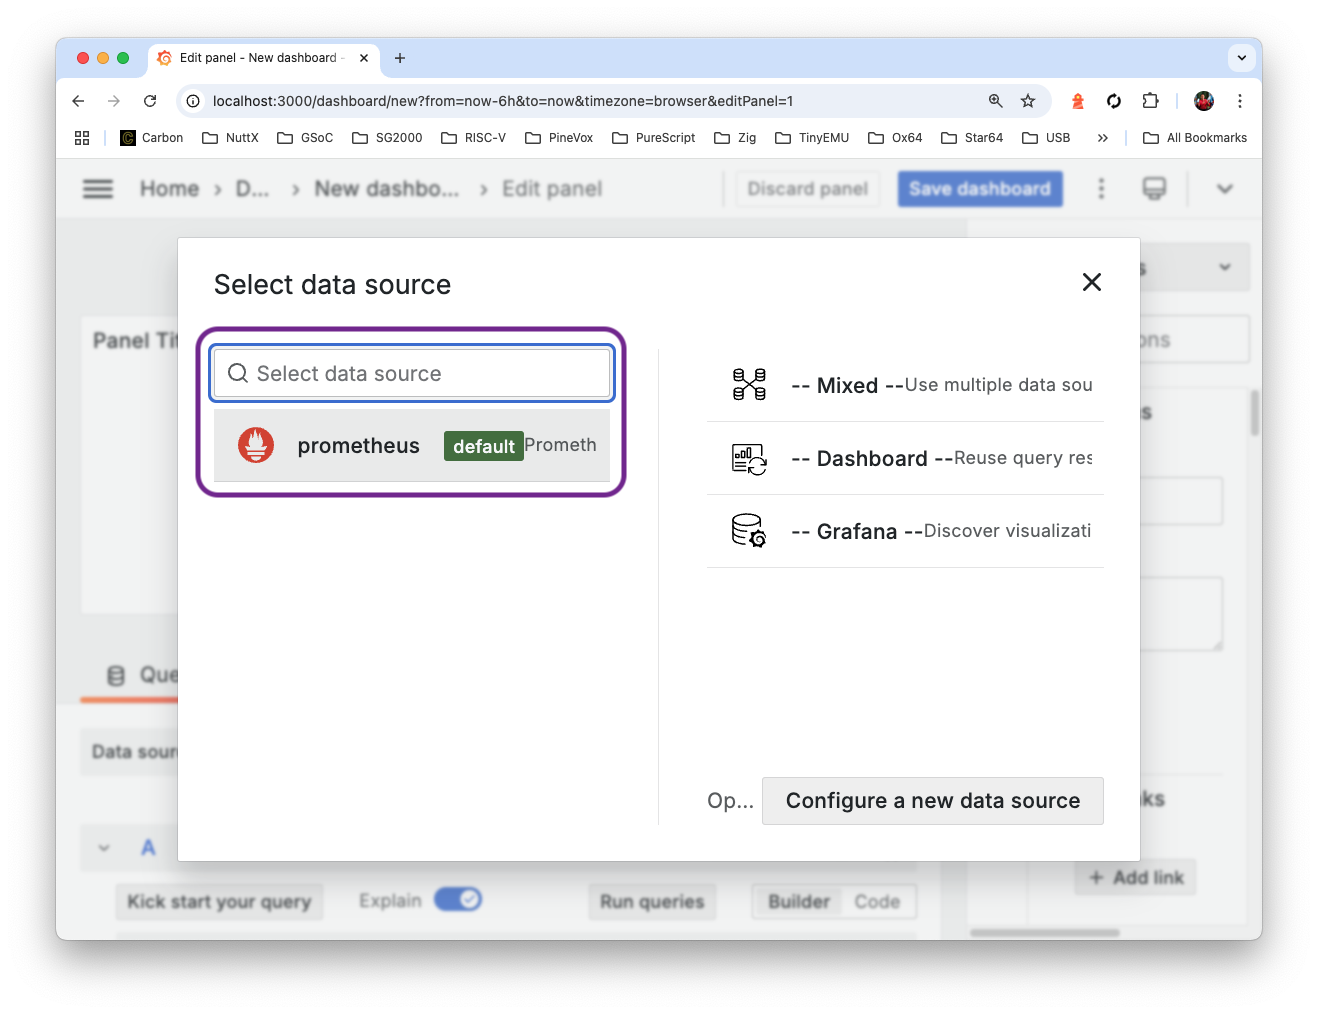
Task: Click Kick start your query button
Action: [219, 901]
